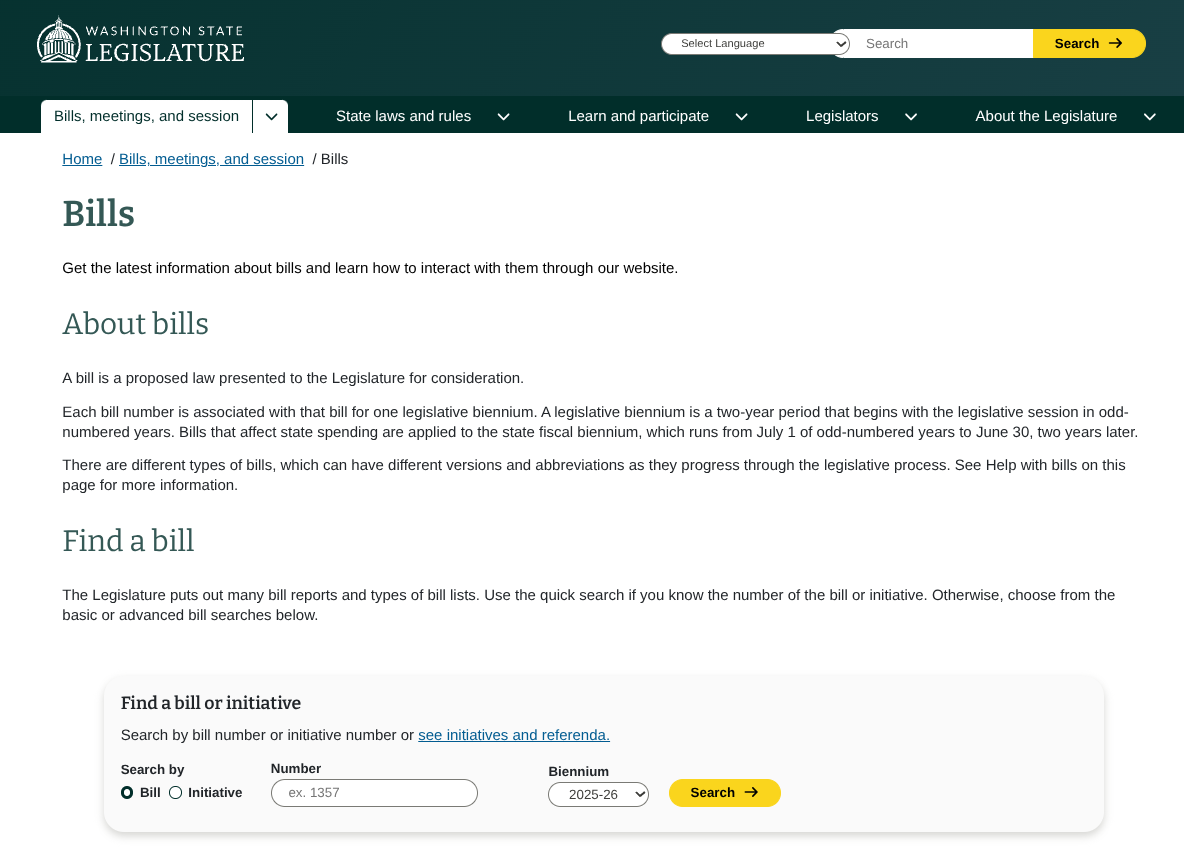The image size is (1184, 865).
Task: Click the Search by label
Action: coord(153,769)
